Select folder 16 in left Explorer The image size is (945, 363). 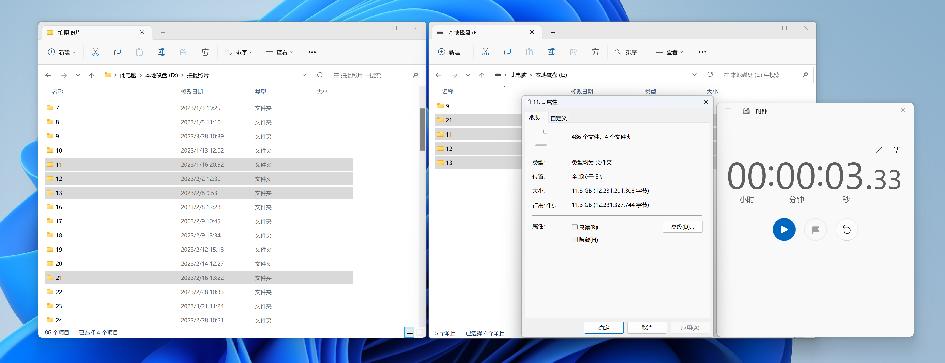199,207
